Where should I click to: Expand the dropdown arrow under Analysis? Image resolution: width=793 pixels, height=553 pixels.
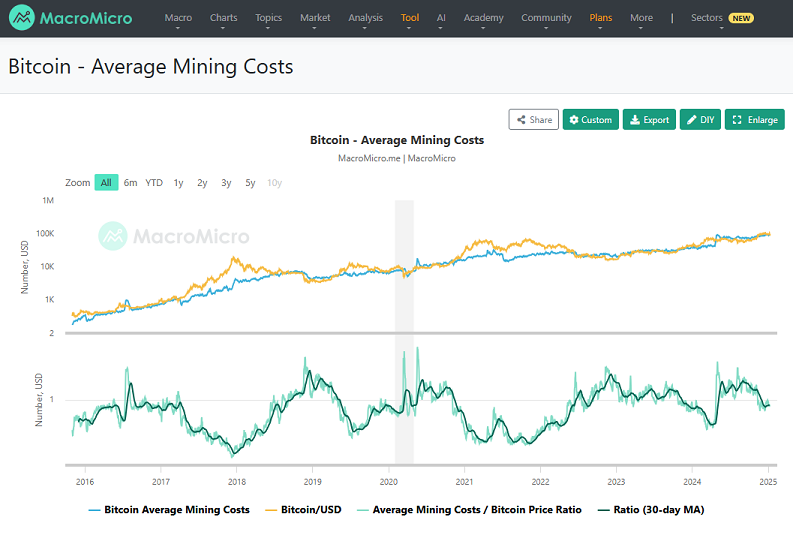point(365,28)
